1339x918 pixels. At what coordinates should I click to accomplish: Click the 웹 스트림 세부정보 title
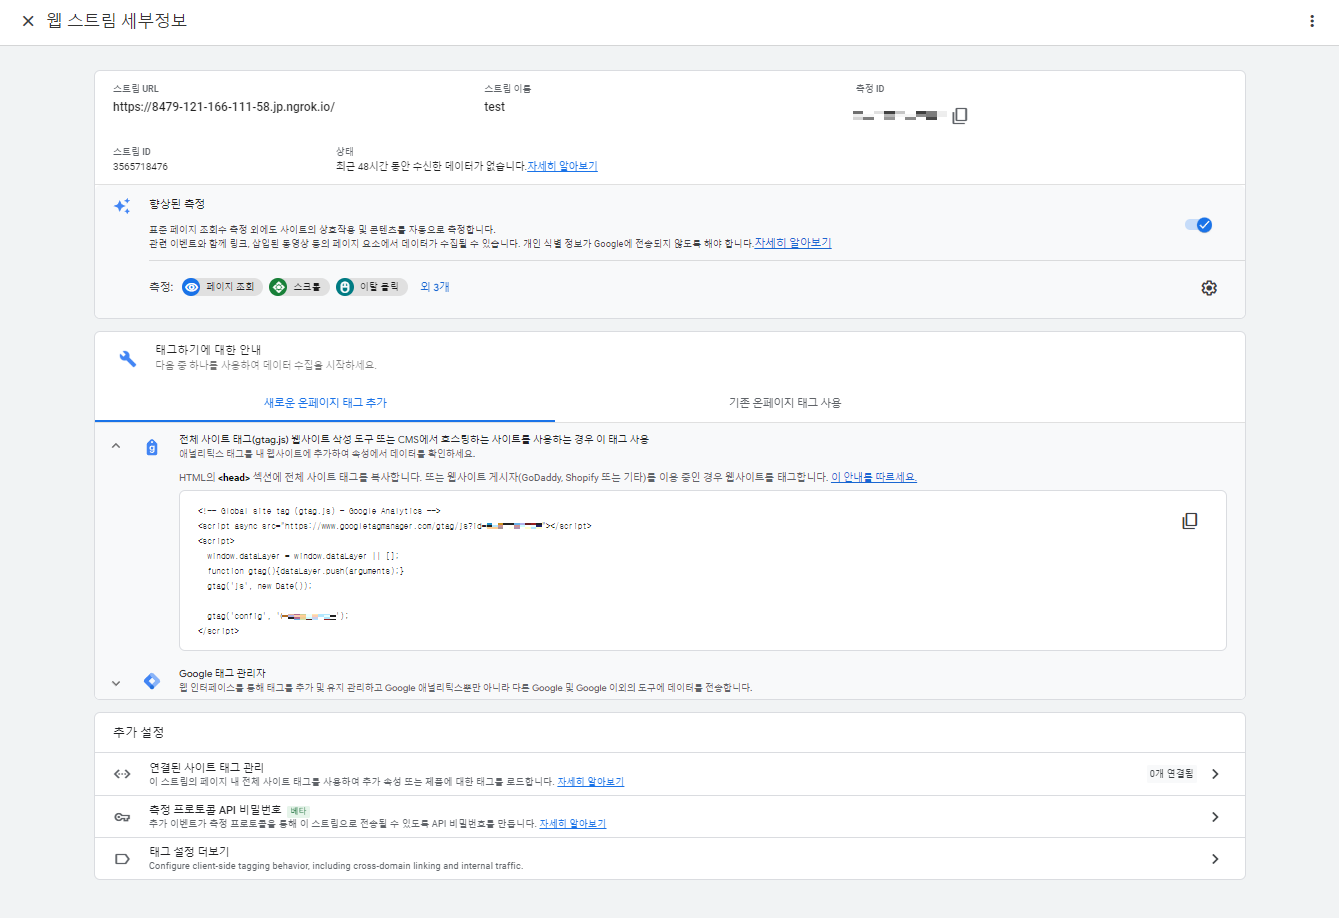tap(117, 21)
